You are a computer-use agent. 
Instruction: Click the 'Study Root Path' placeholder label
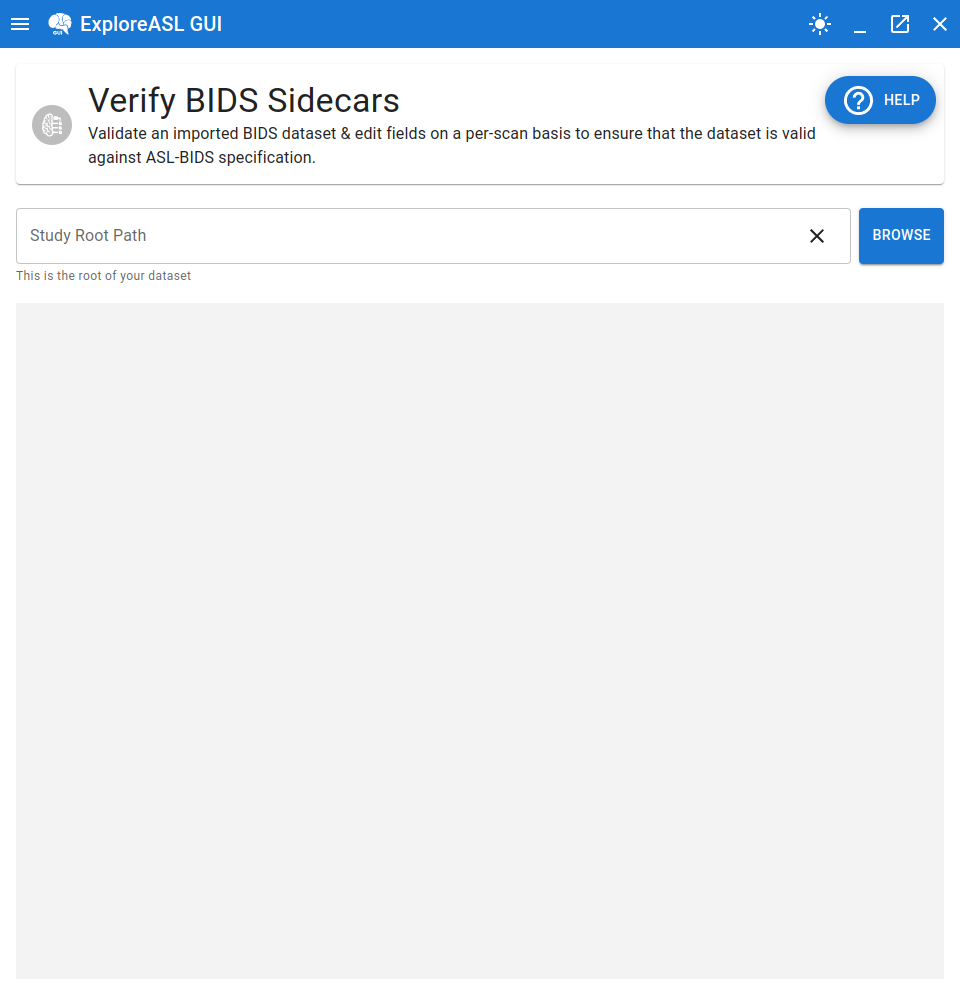coord(88,236)
